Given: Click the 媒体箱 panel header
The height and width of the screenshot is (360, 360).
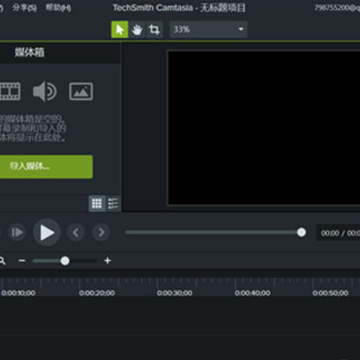Looking at the screenshot, I should point(30,52).
